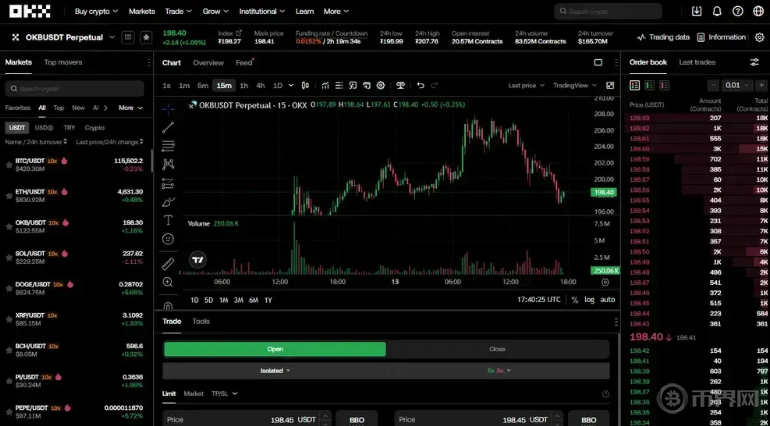Open the Isolated margin mode dropdown
Image resolution: width=770 pixels, height=426 pixels.
275,370
